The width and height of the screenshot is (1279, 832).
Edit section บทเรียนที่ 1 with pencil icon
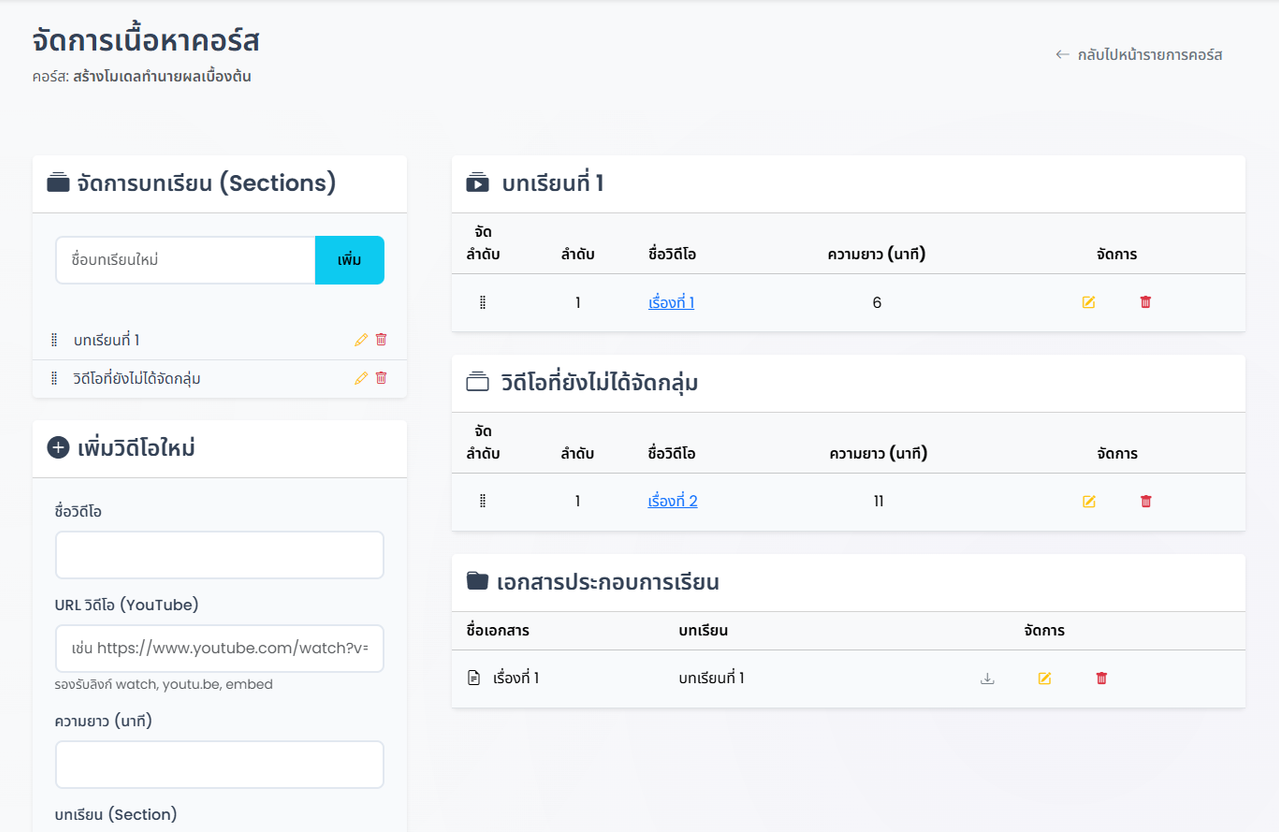(x=361, y=340)
